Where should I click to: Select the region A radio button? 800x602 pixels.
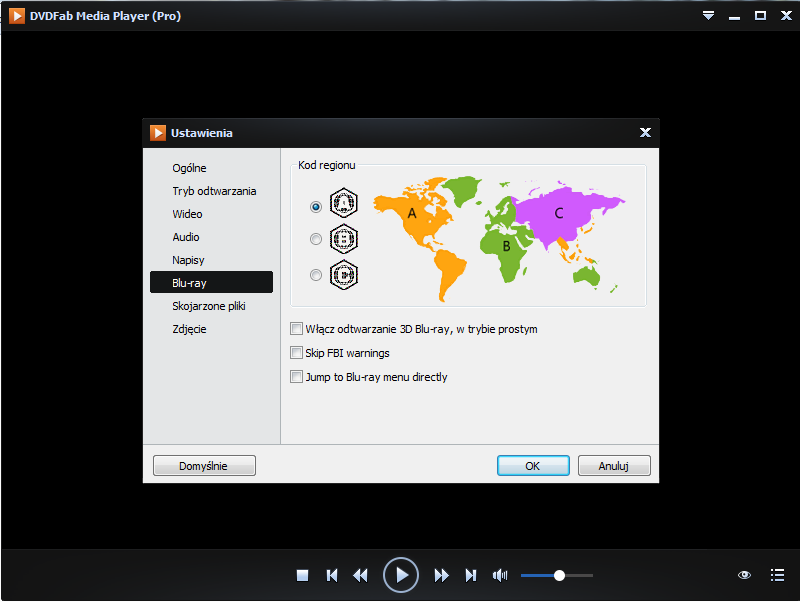tap(316, 207)
